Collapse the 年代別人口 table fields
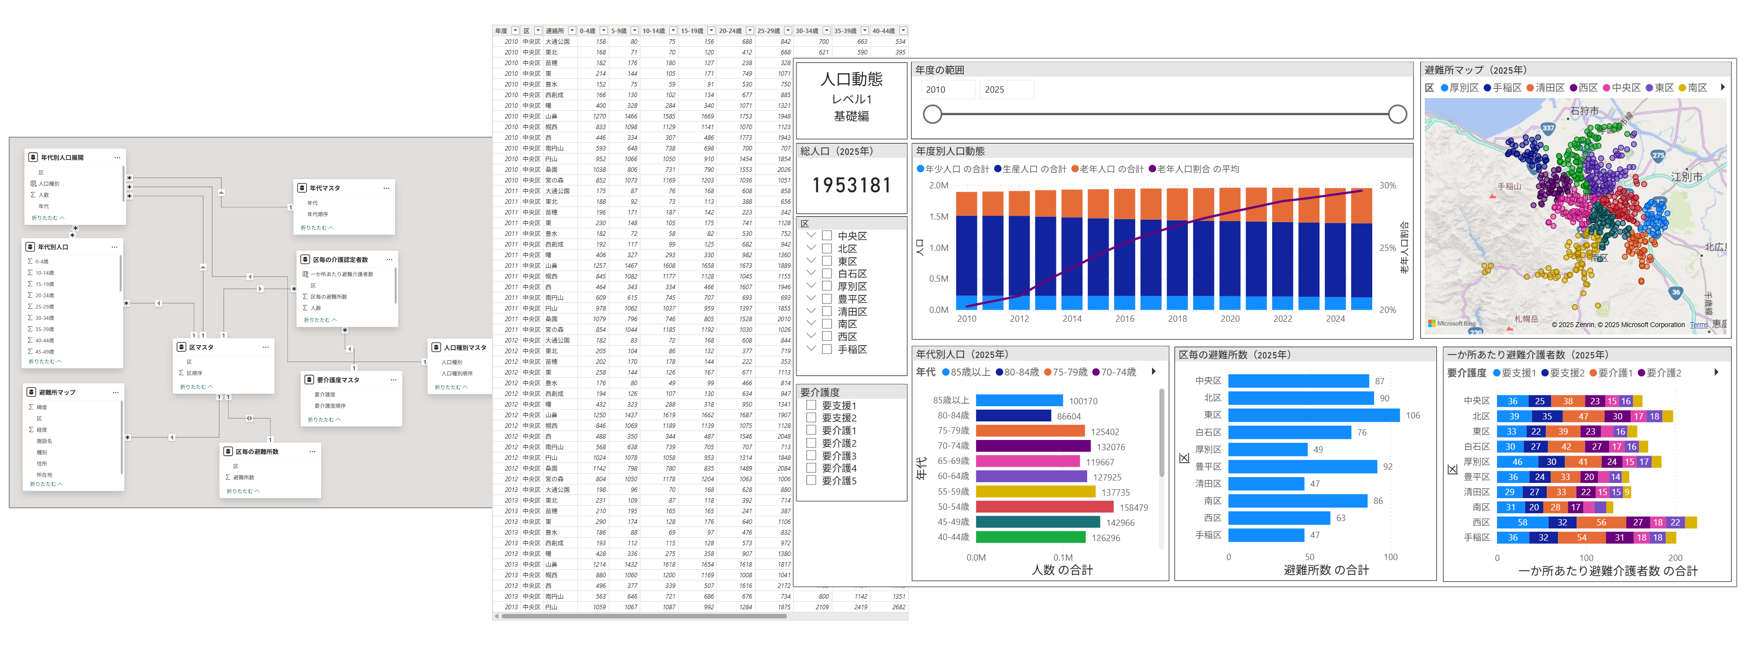The image size is (1747, 648). point(45,361)
